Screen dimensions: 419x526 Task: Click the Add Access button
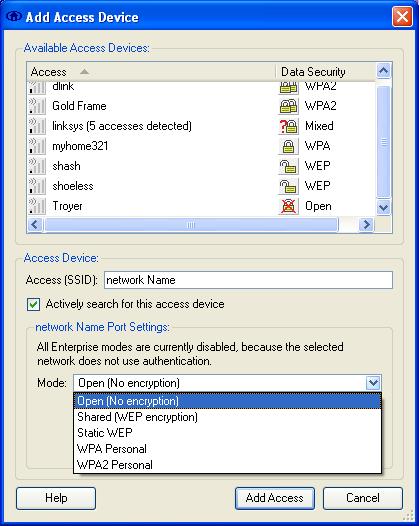click(275, 498)
